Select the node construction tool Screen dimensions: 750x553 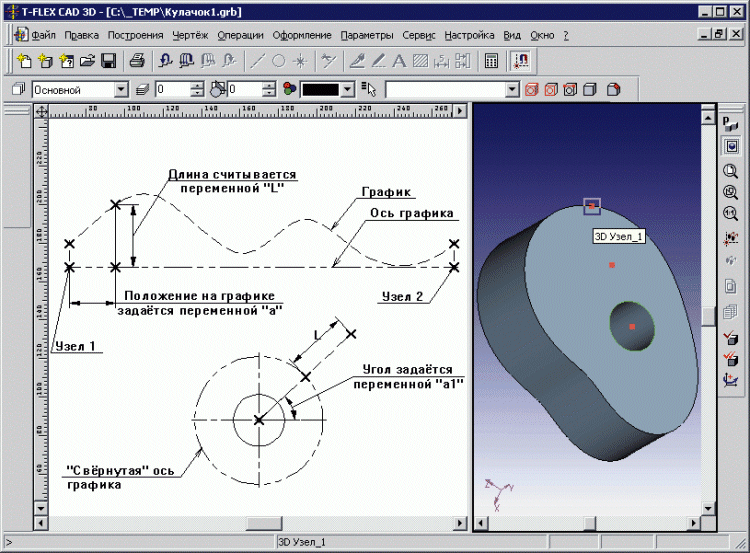(300, 61)
